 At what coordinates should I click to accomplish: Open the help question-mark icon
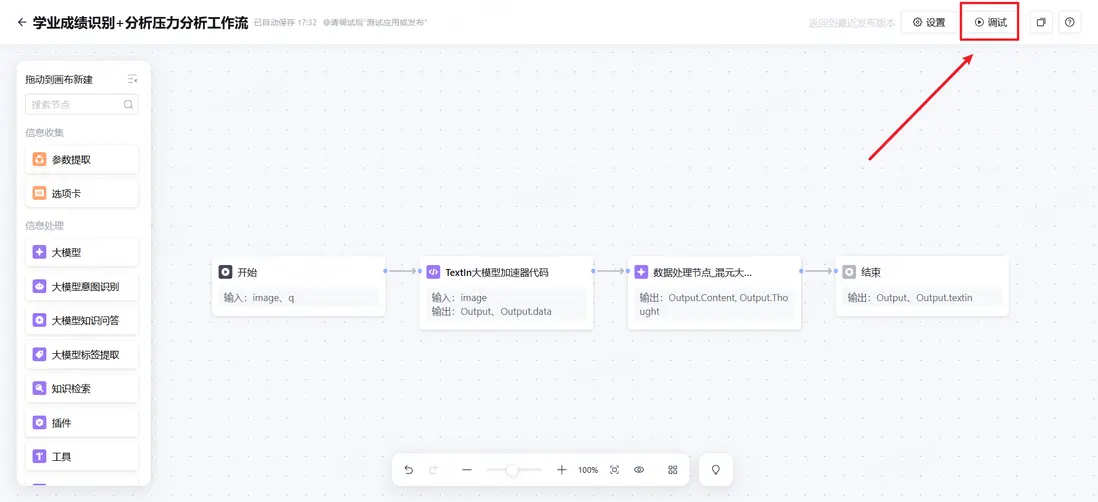[x=1069, y=22]
